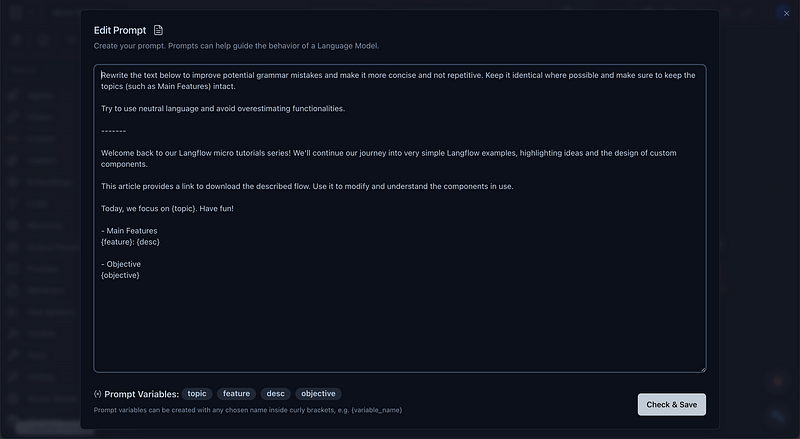The width and height of the screenshot is (800, 439).
Task: Click the "Rewrite the text below" opening line
Action: click(x=300, y=75)
